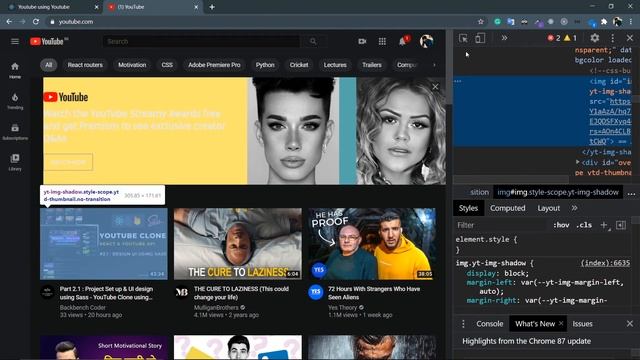Close the DevTools panel
The height and width of the screenshot is (360, 640).
click(630, 38)
